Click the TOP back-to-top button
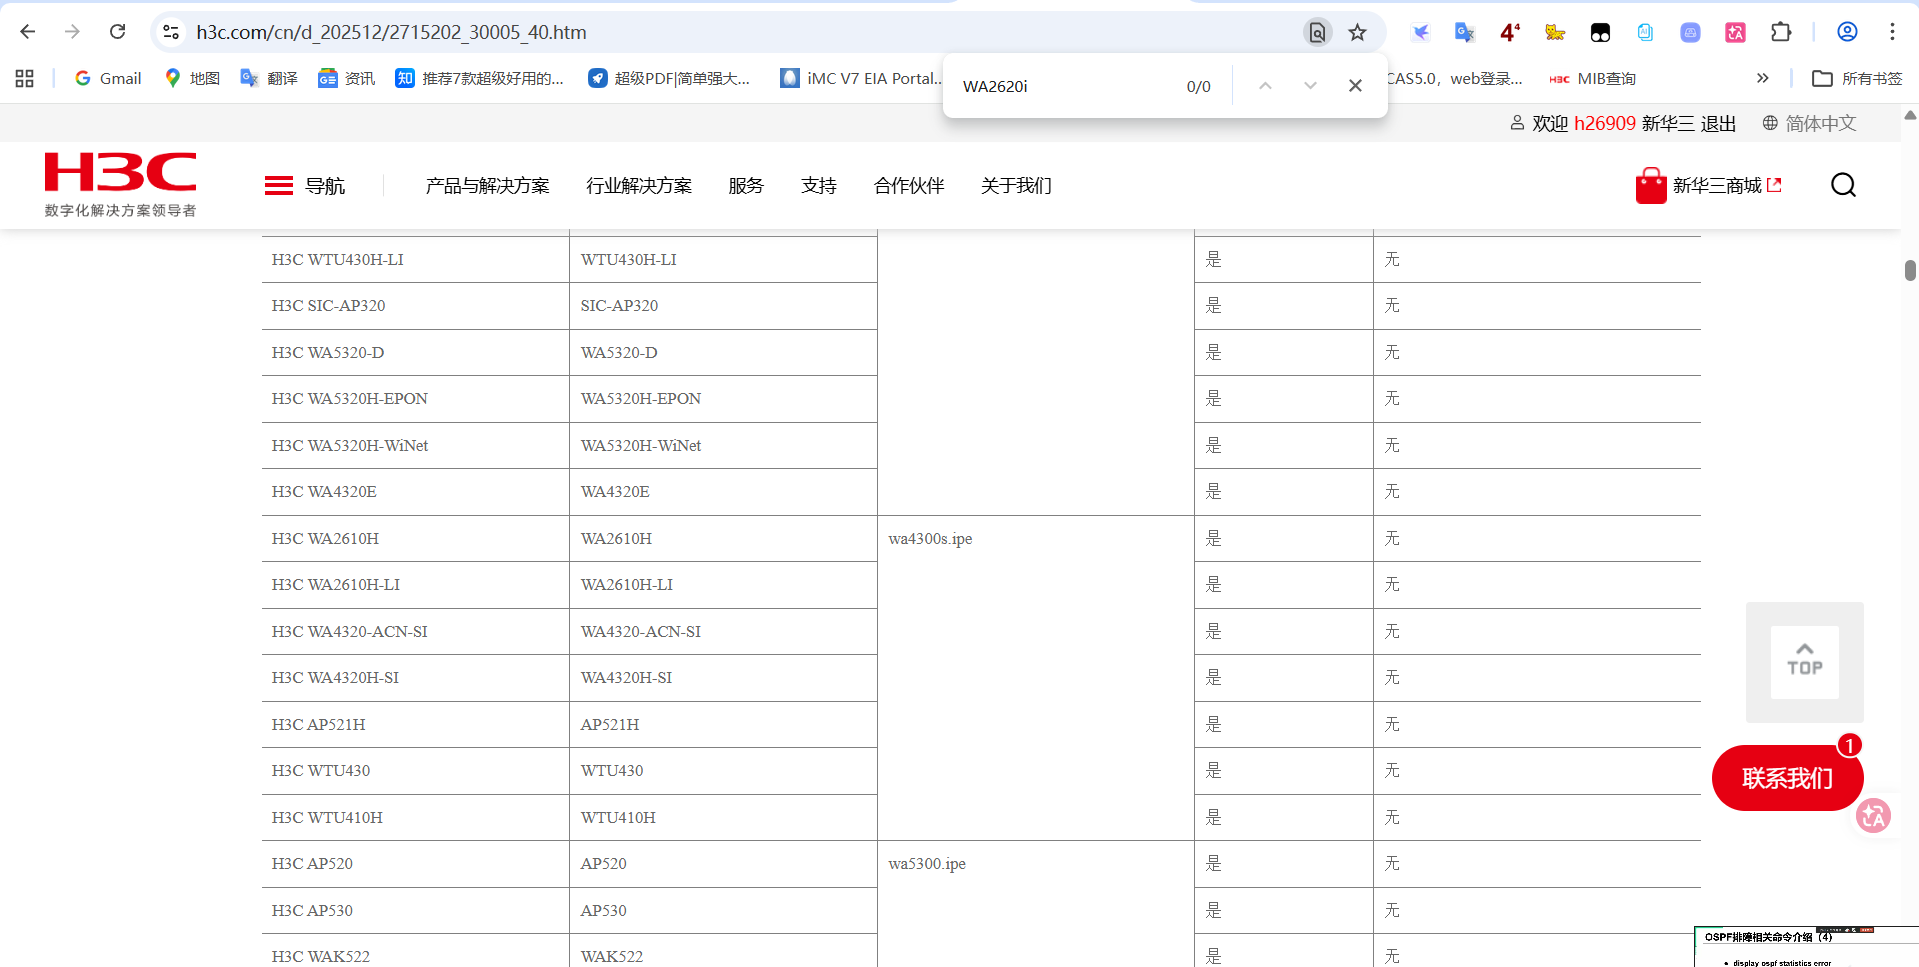 point(1804,661)
